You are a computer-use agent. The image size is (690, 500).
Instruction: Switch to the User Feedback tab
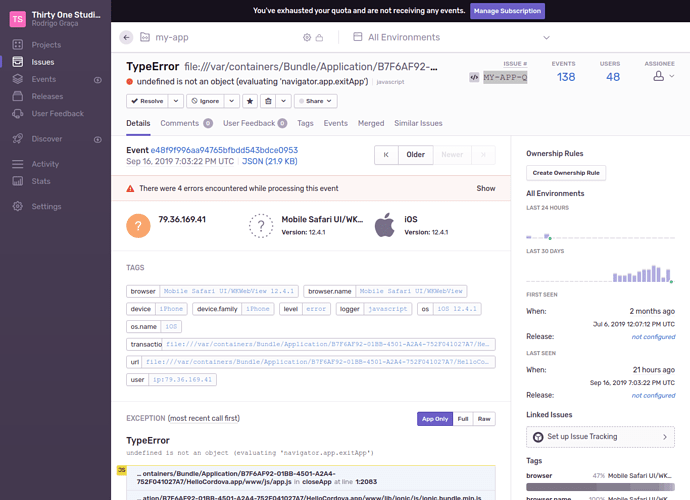255,123
